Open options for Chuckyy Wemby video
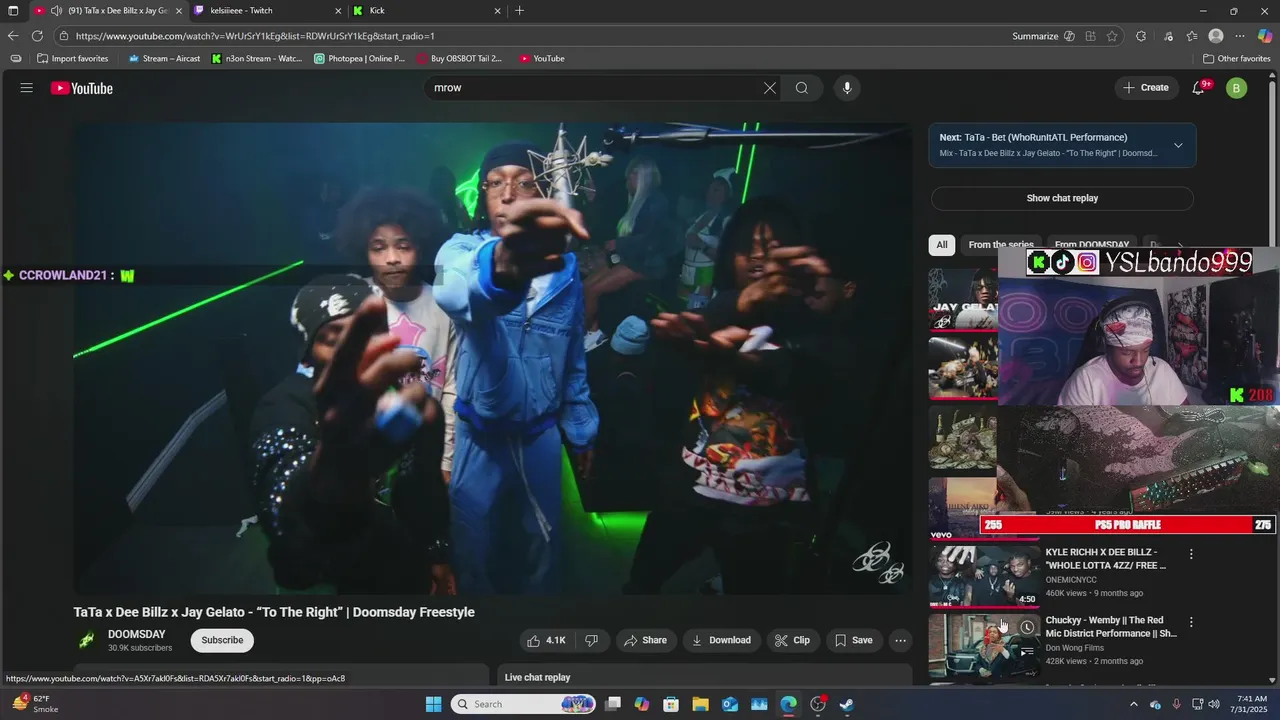The image size is (1280, 720). (x=1191, y=621)
